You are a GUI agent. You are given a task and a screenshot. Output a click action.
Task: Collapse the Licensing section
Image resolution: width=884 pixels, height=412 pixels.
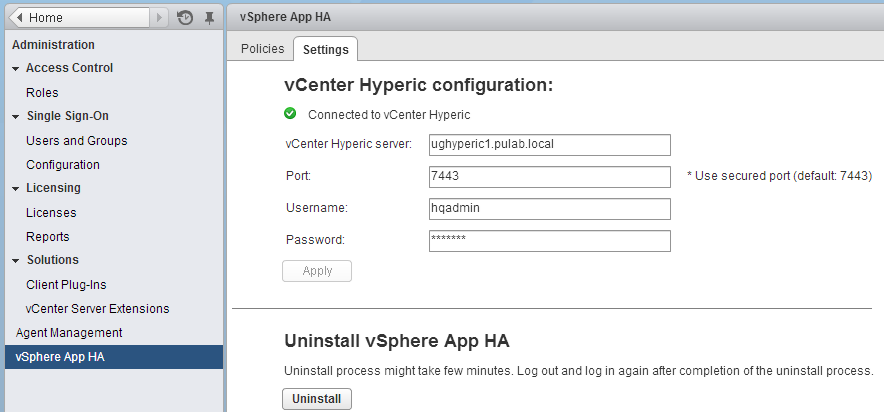pyautogui.click(x=16, y=189)
